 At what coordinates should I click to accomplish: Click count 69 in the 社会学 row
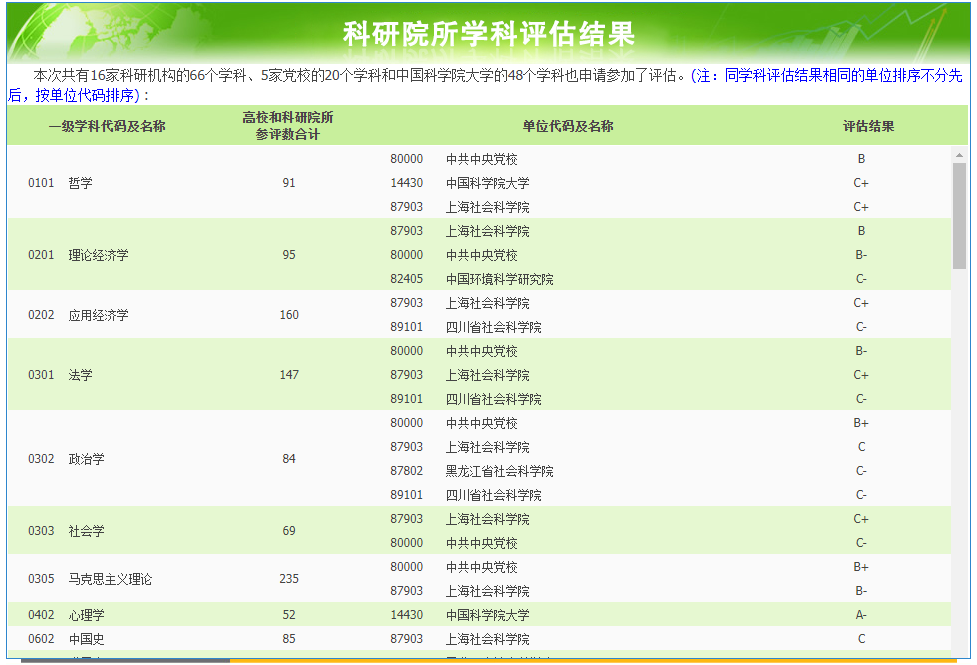point(288,531)
